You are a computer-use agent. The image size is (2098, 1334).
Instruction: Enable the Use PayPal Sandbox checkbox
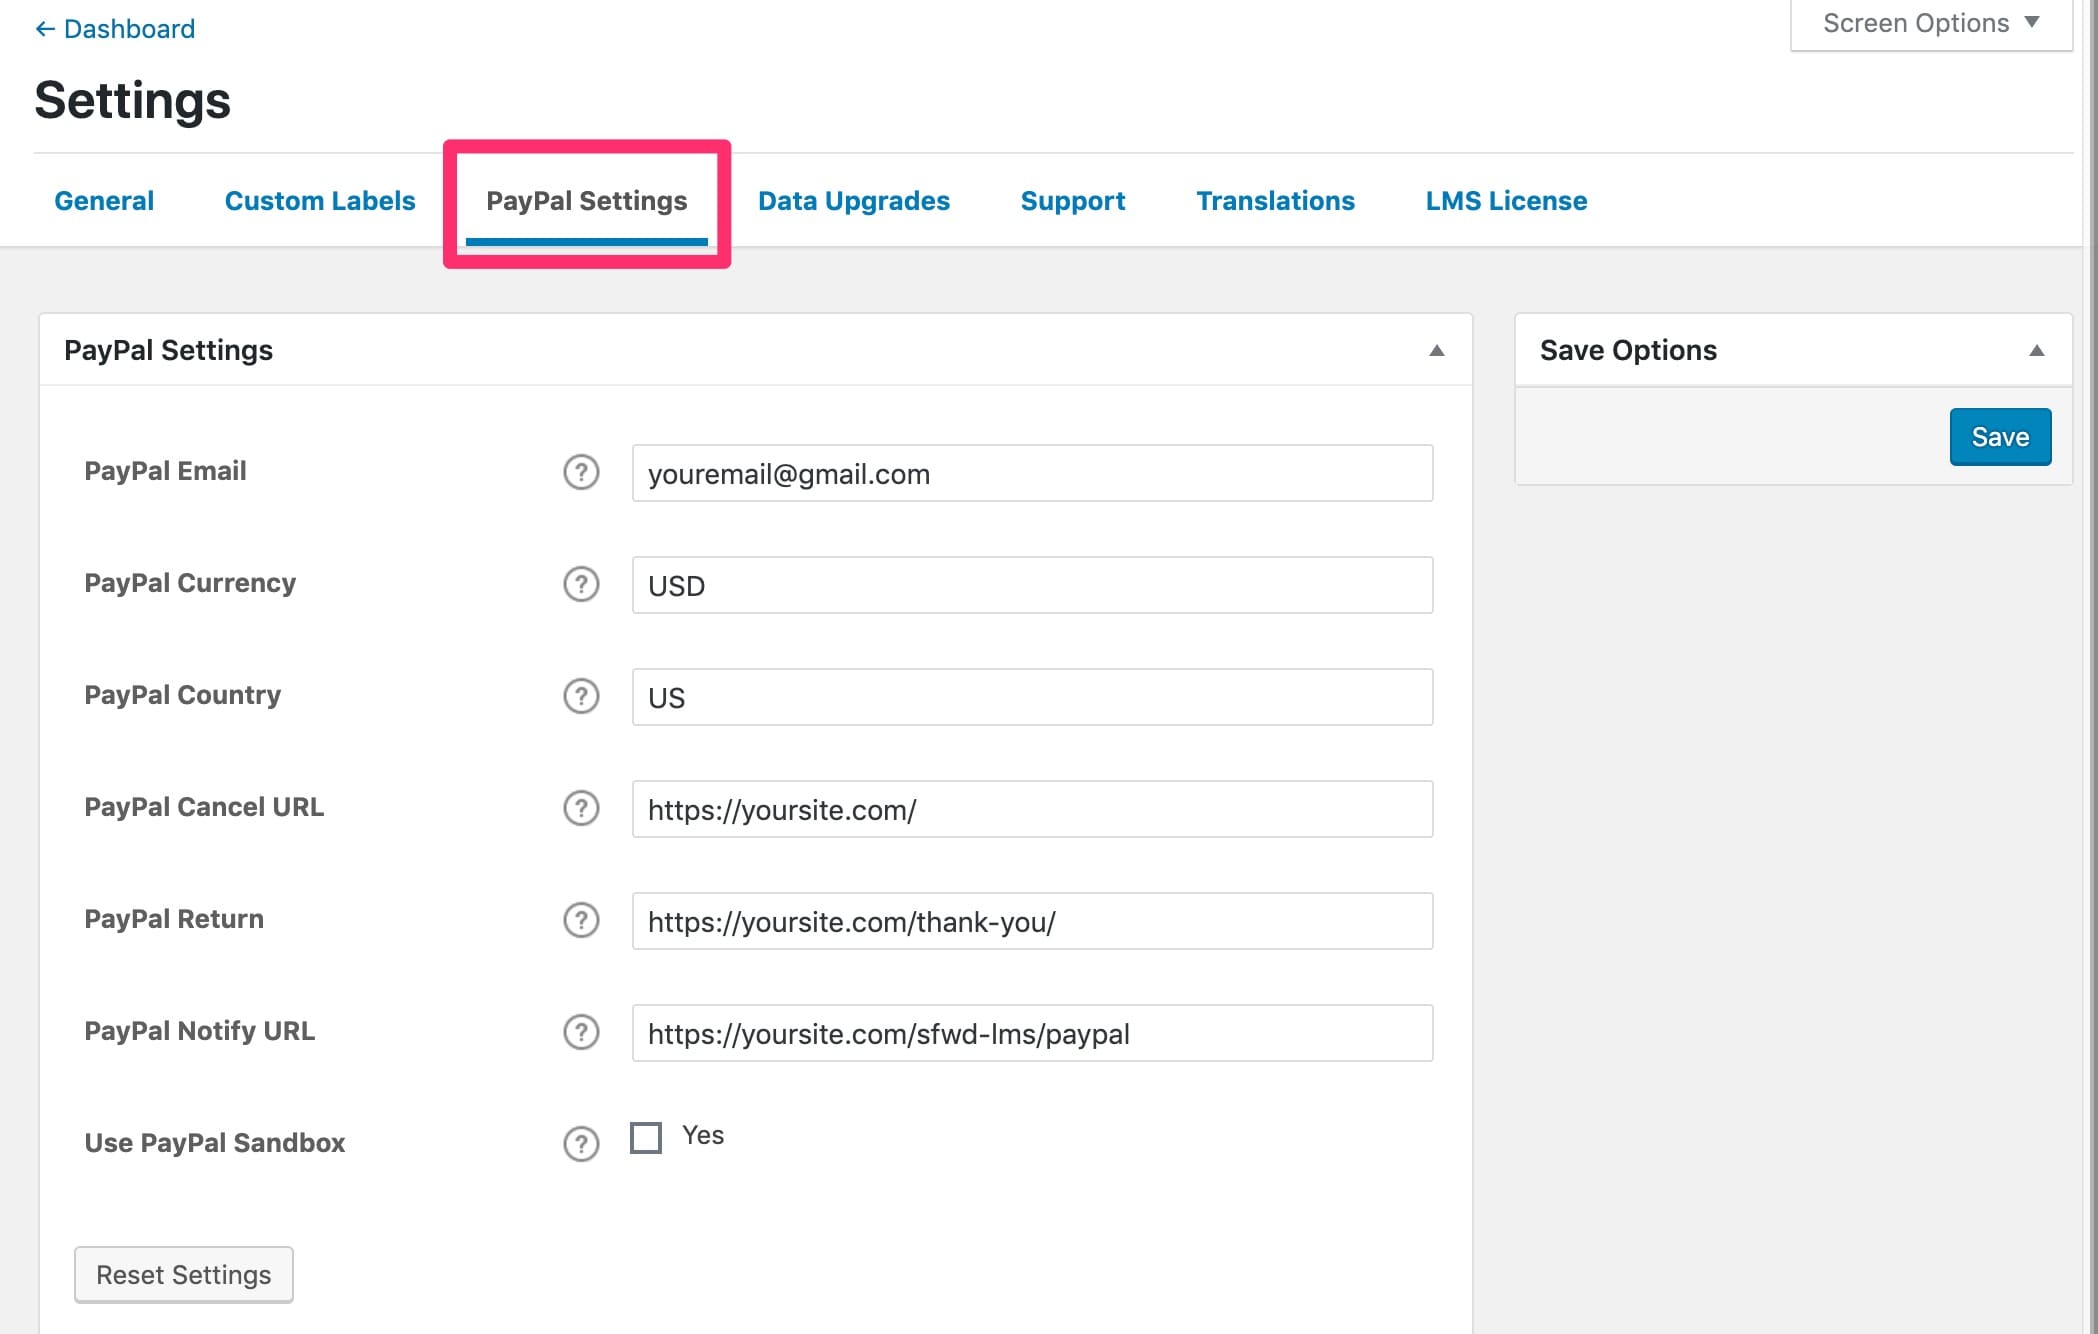point(646,1137)
